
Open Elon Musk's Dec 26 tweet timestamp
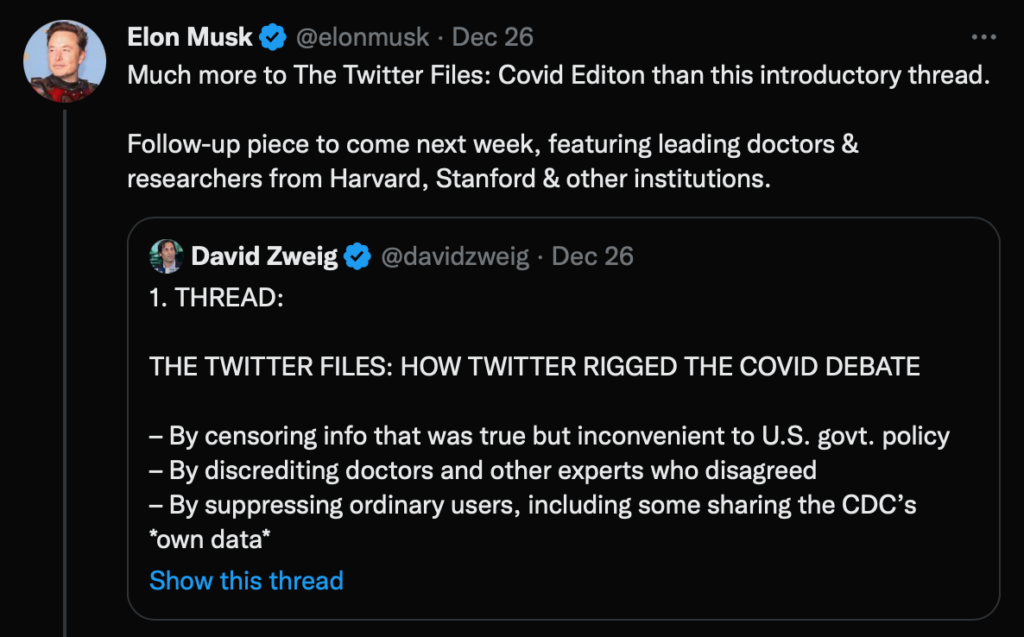pos(492,38)
